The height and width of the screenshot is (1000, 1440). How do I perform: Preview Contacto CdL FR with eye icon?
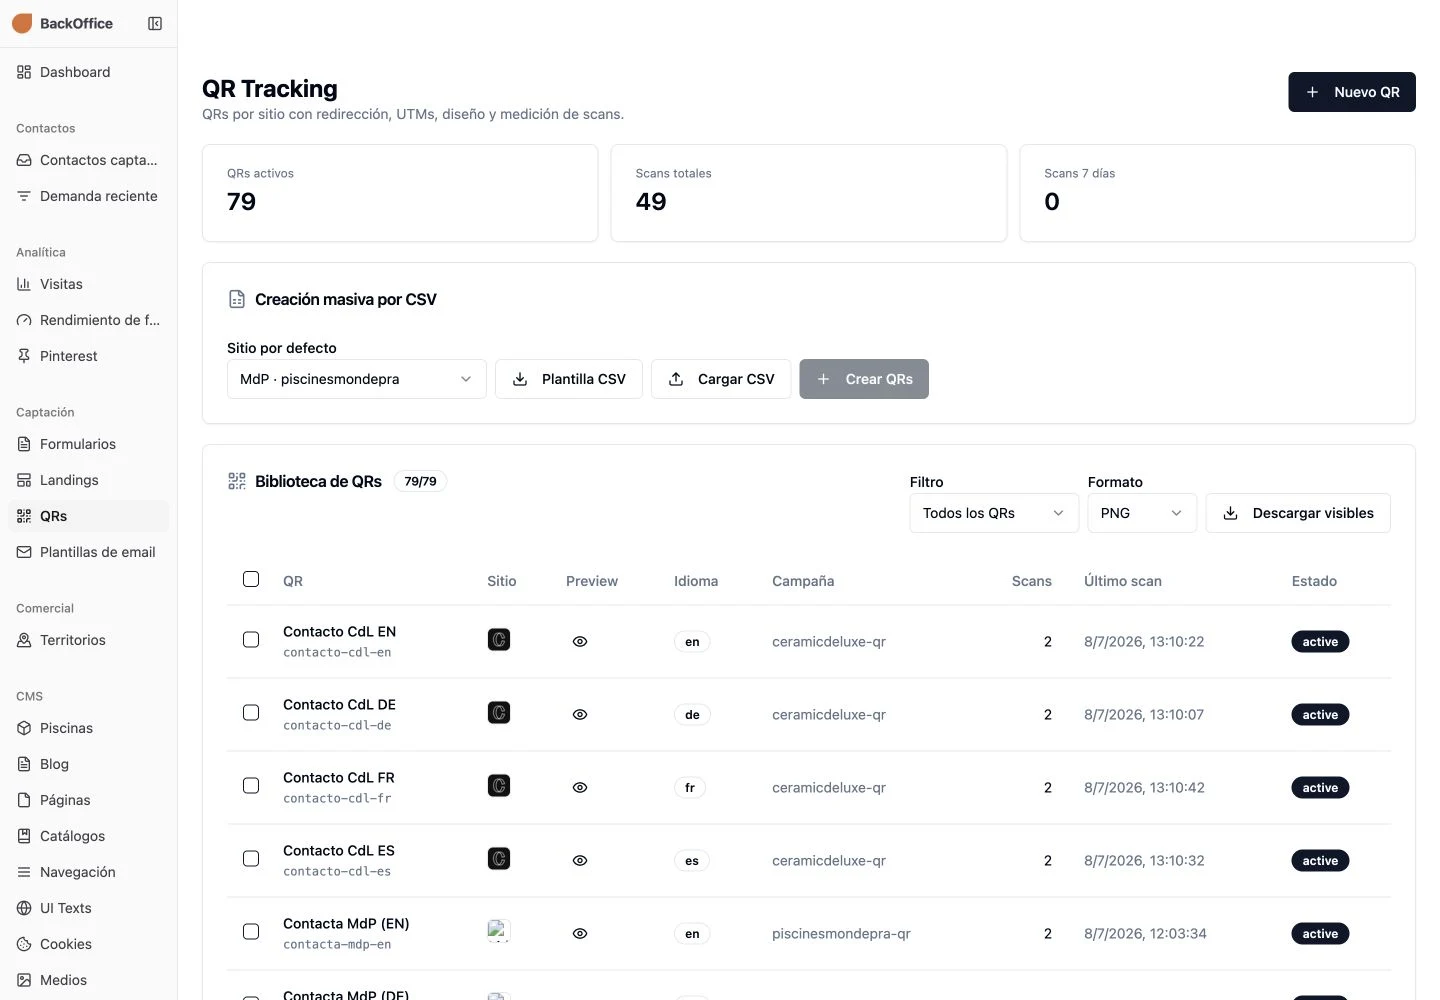point(580,788)
